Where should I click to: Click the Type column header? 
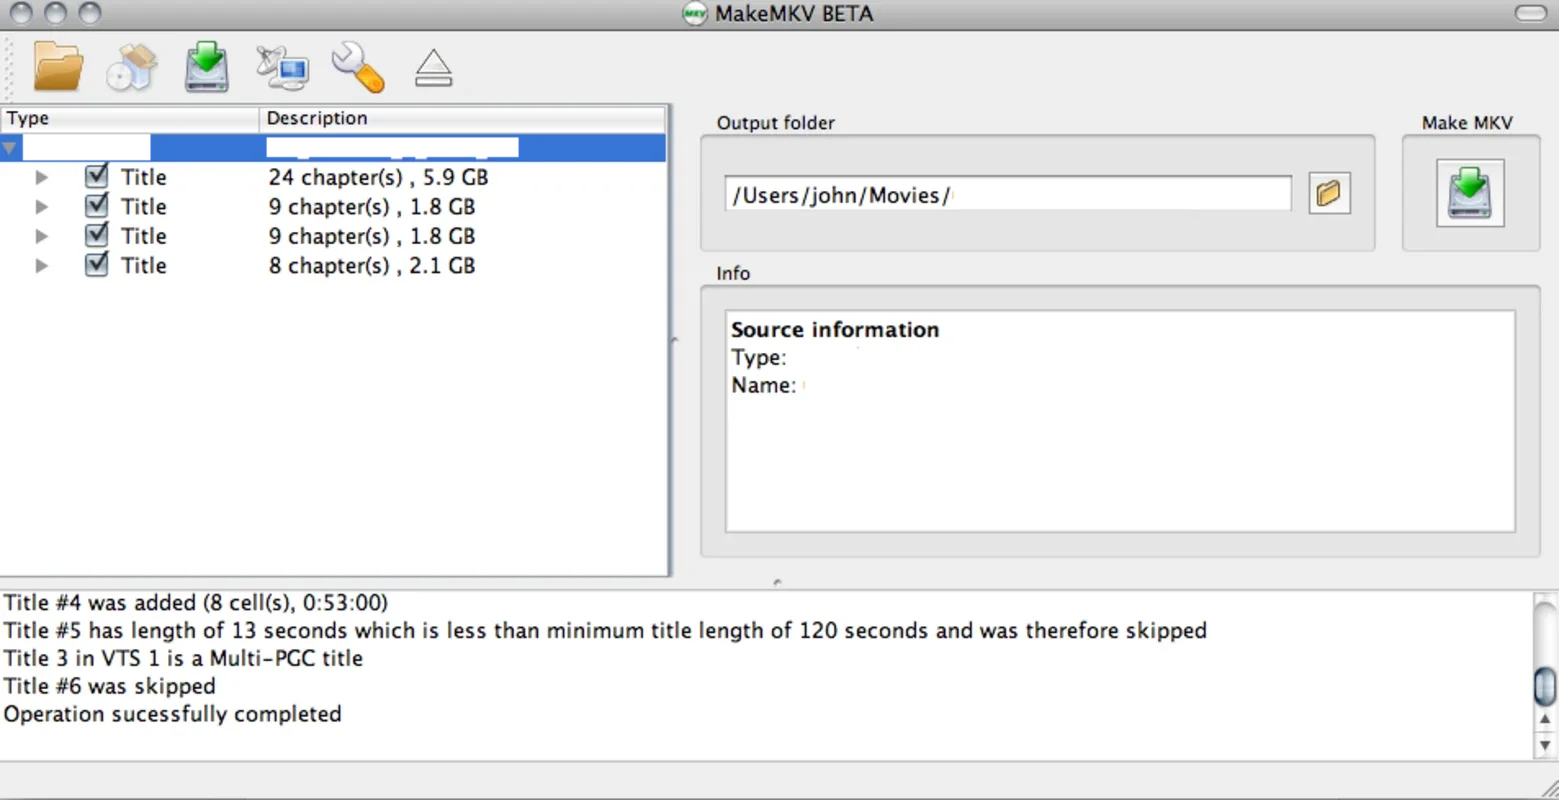coord(130,118)
